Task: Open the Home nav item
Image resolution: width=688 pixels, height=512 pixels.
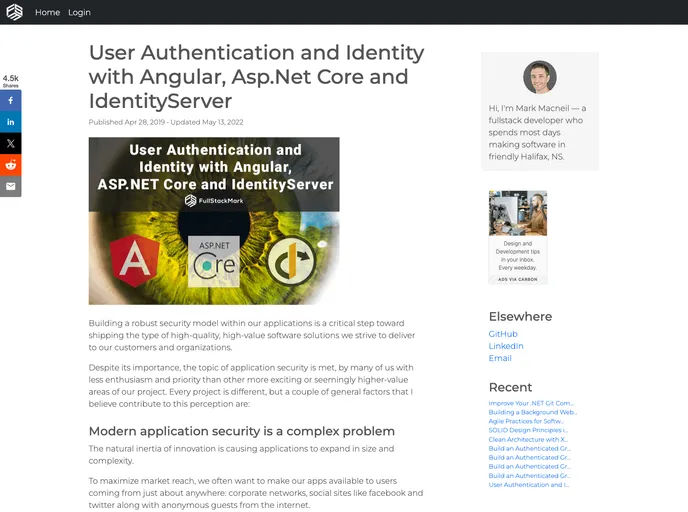Action: pyautogui.click(x=47, y=12)
